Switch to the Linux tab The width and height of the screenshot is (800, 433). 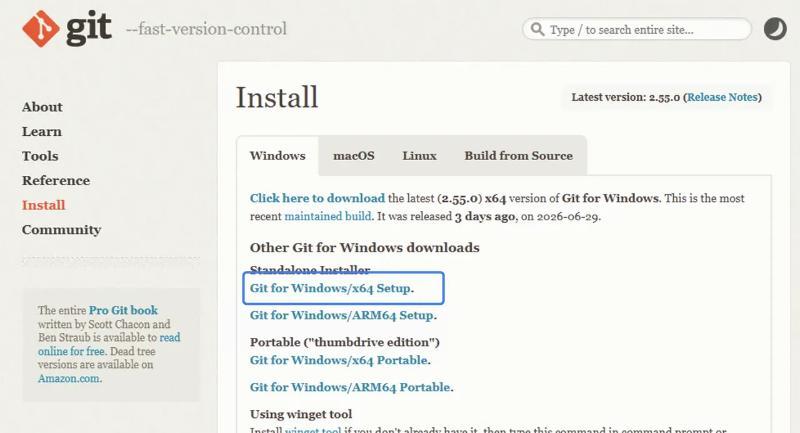coord(419,156)
